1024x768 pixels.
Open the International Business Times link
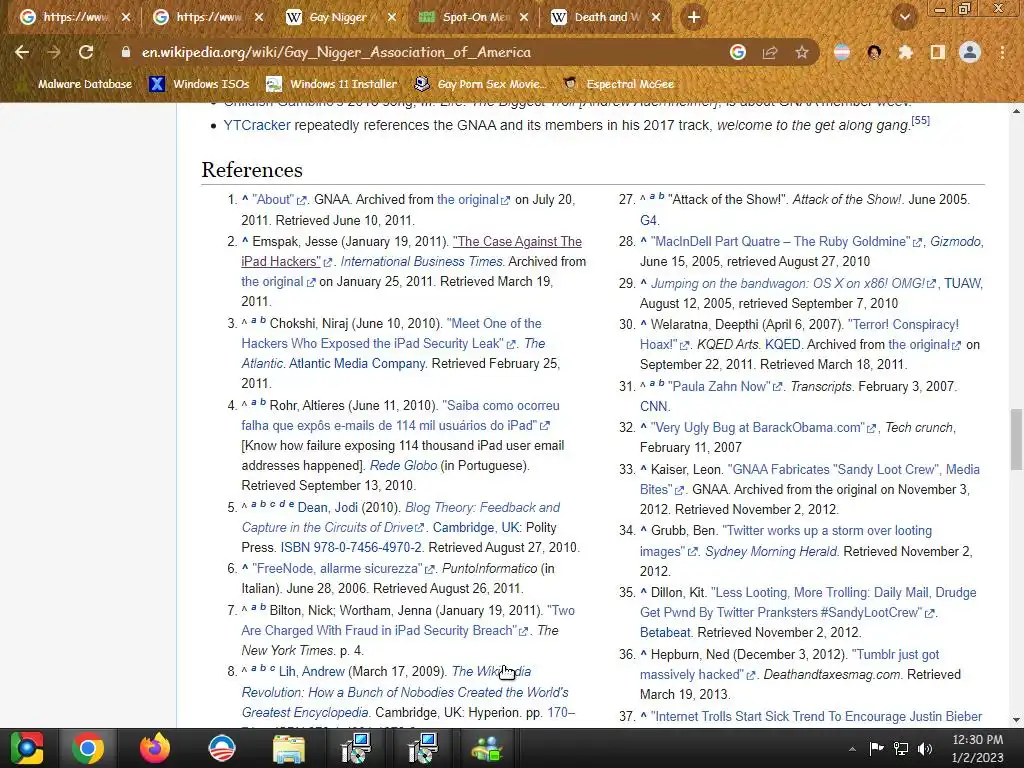click(421, 261)
